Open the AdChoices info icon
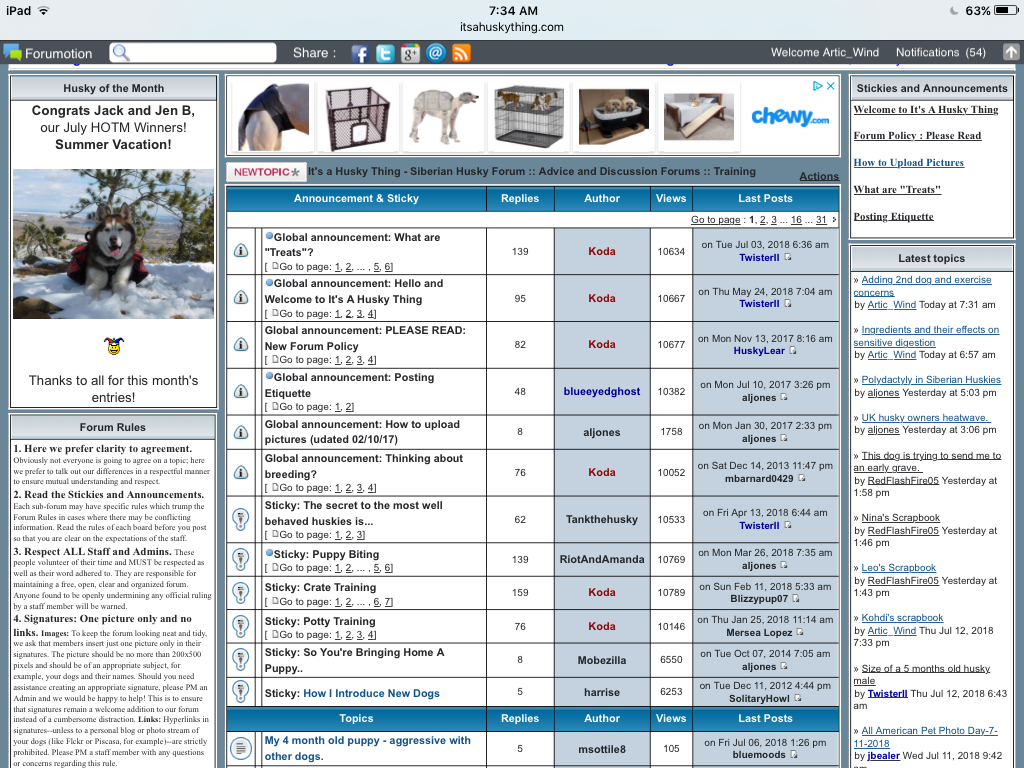The width and height of the screenshot is (1024, 768). click(817, 86)
